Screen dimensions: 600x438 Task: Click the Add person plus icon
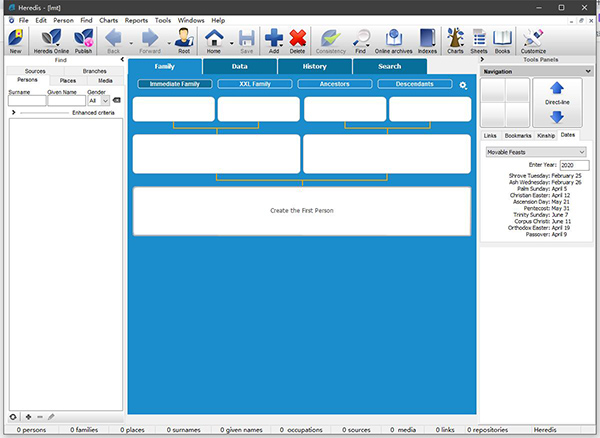(x=274, y=39)
